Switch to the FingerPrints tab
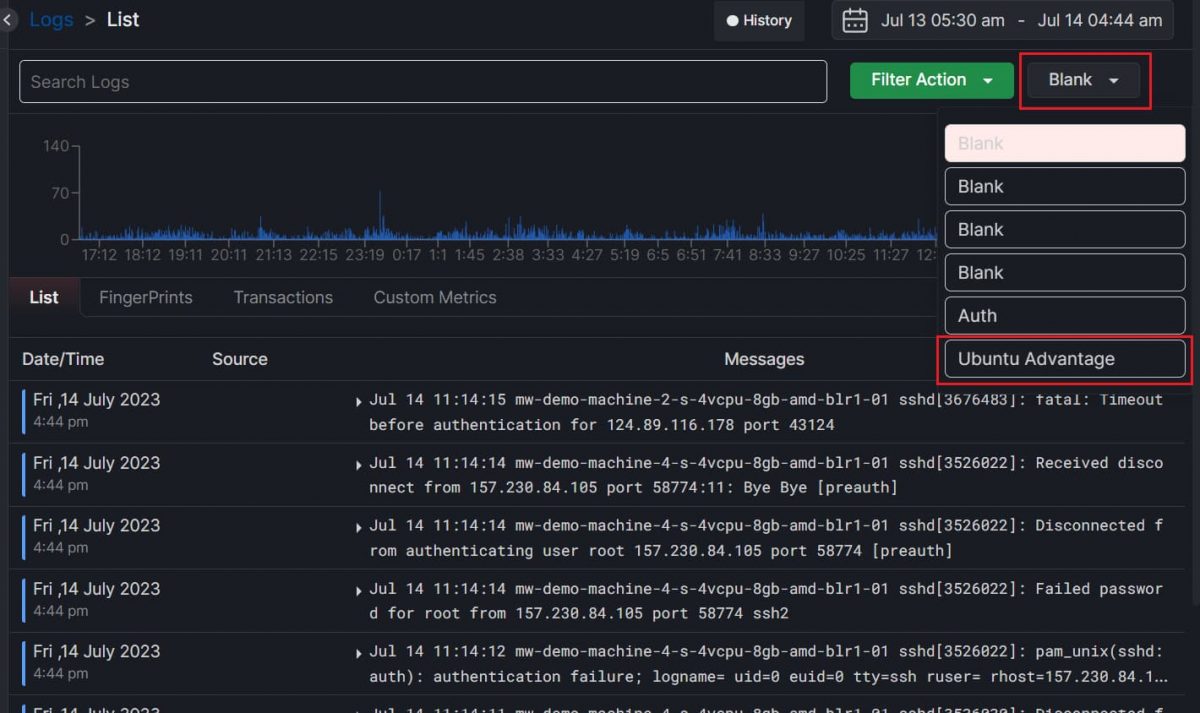This screenshot has height=713, width=1200. (145, 297)
